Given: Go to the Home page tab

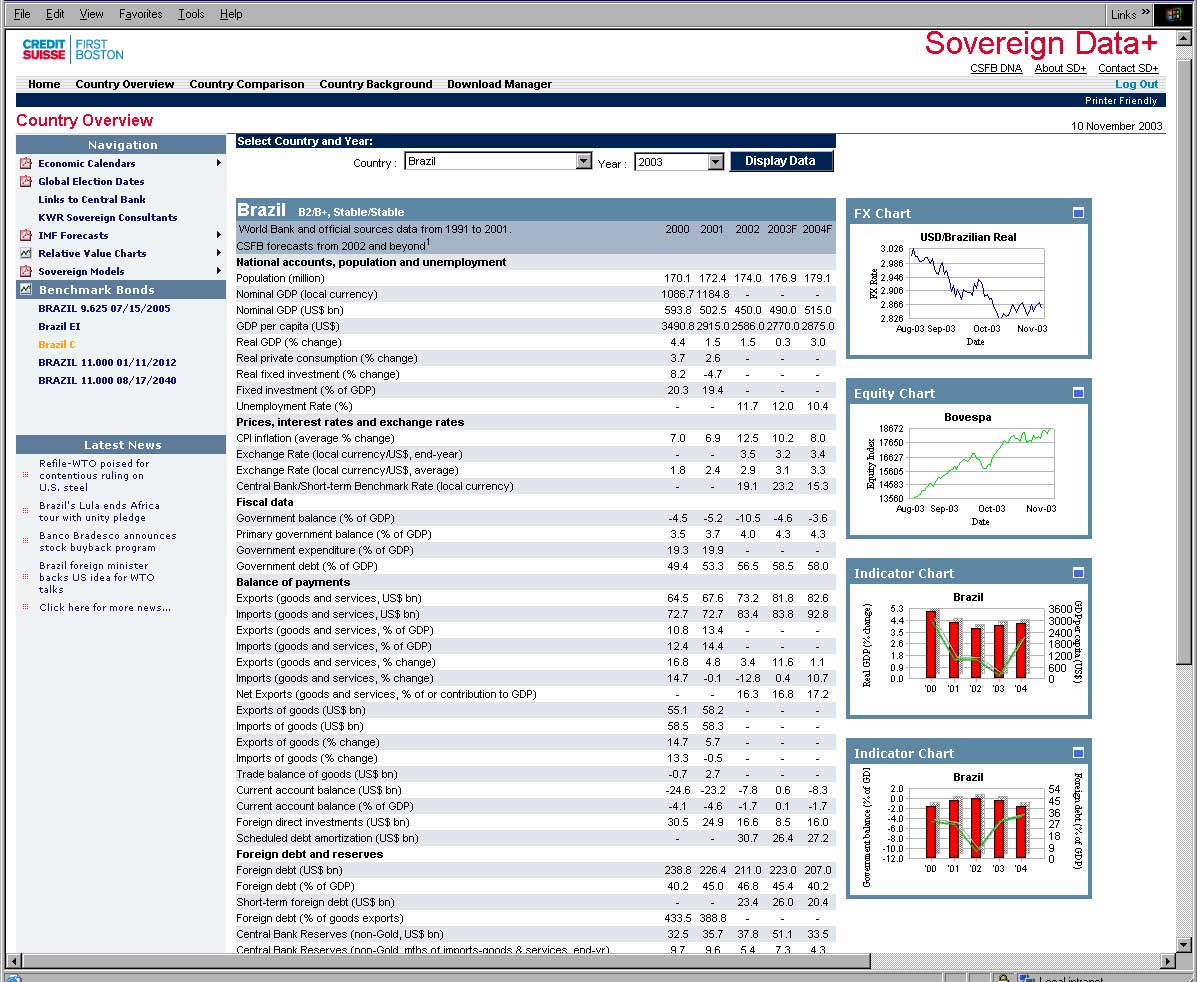Looking at the screenshot, I should coord(44,84).
